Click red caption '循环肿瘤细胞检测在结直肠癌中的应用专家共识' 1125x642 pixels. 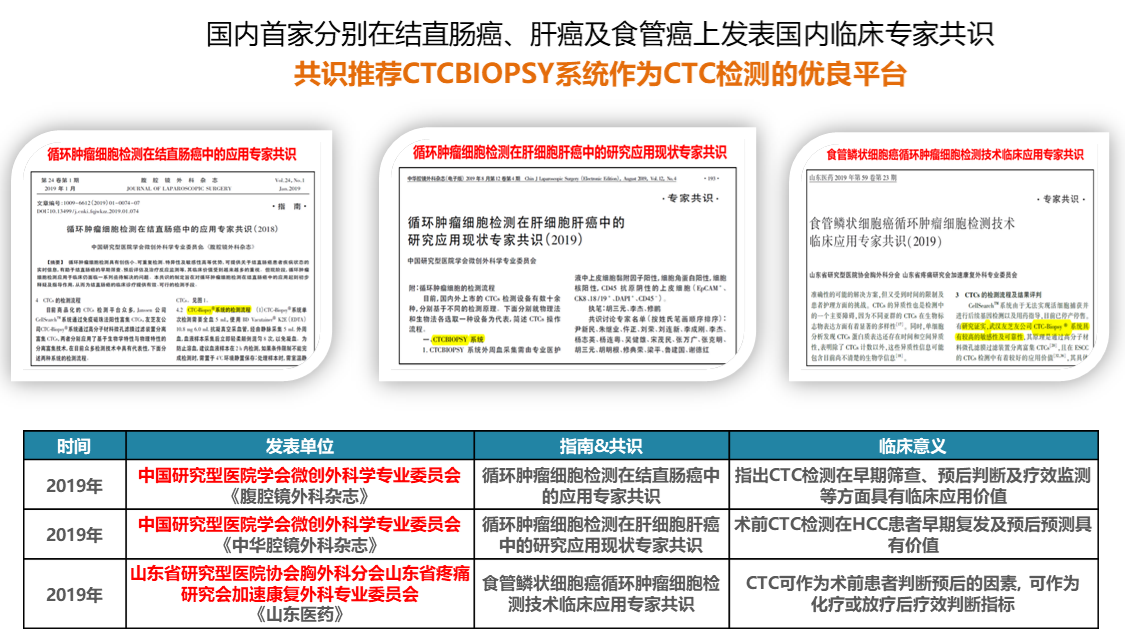click(171, 154)
